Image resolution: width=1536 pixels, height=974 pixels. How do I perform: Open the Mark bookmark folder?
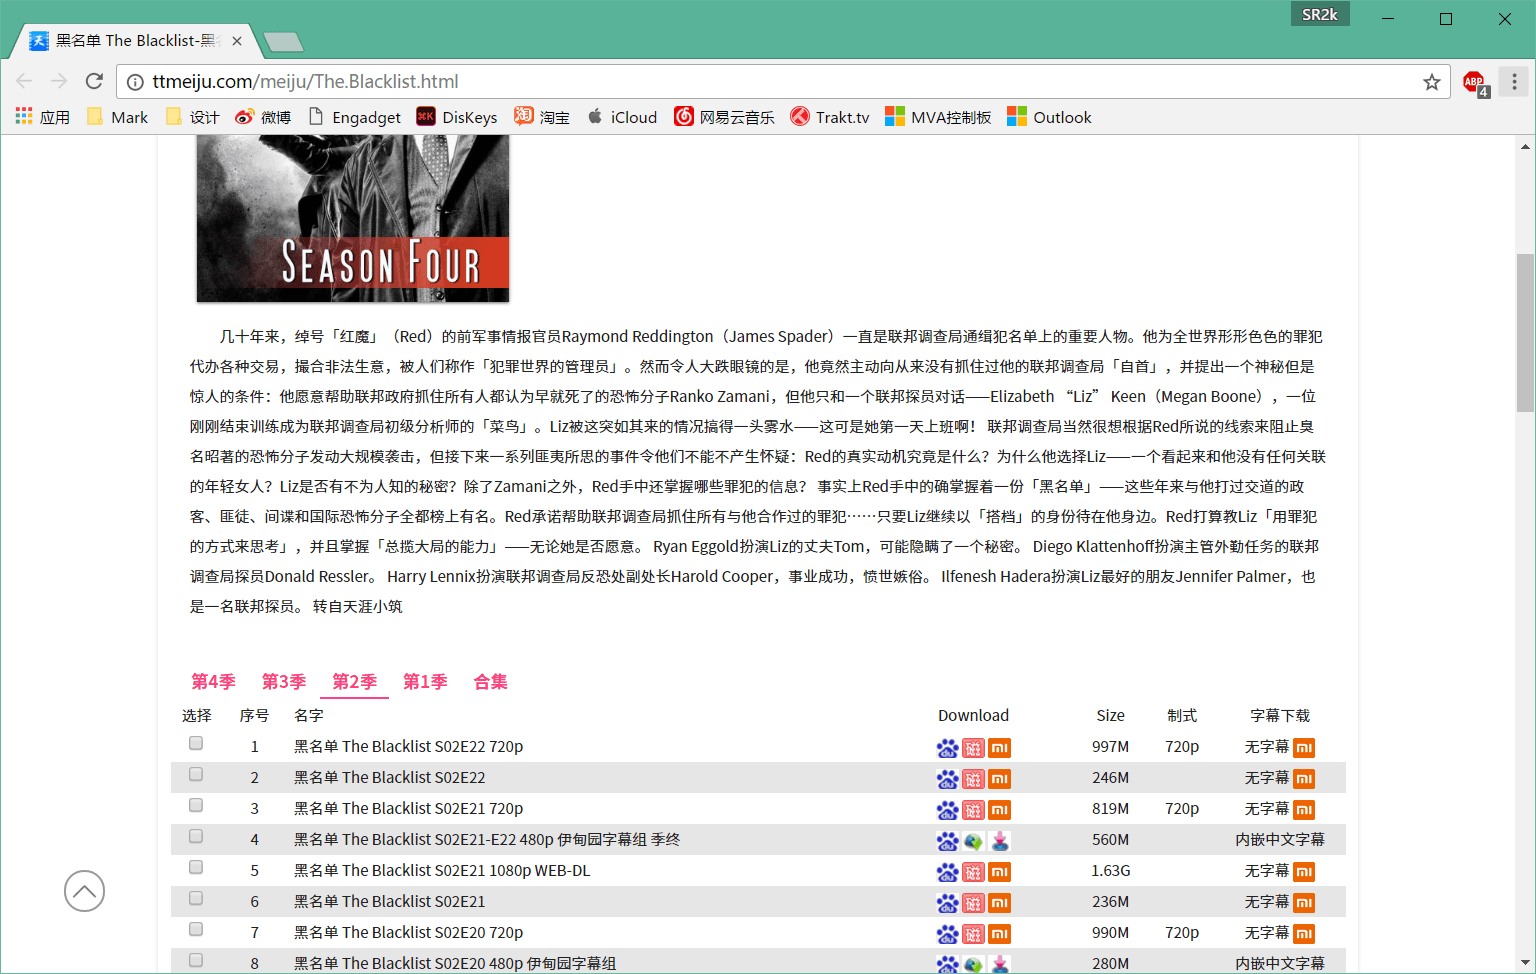117,117
